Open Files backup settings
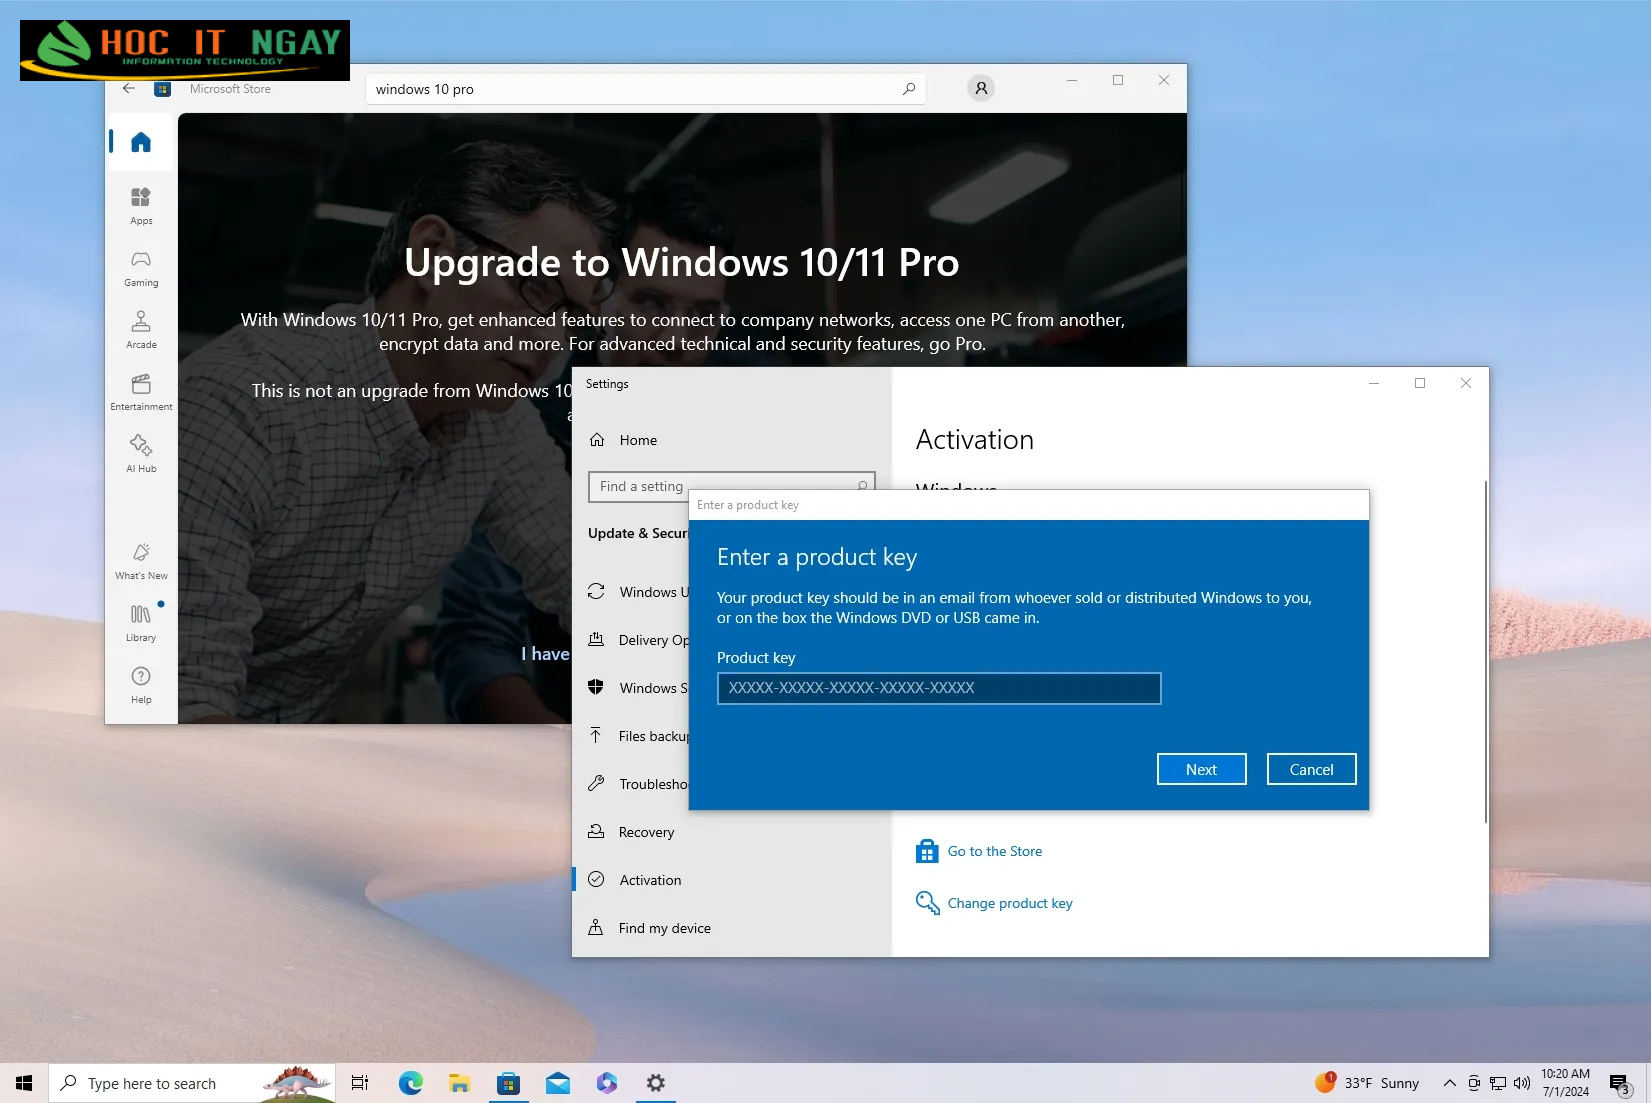The height and width of the screenshot is (1103, 1651). coord(640,736)
